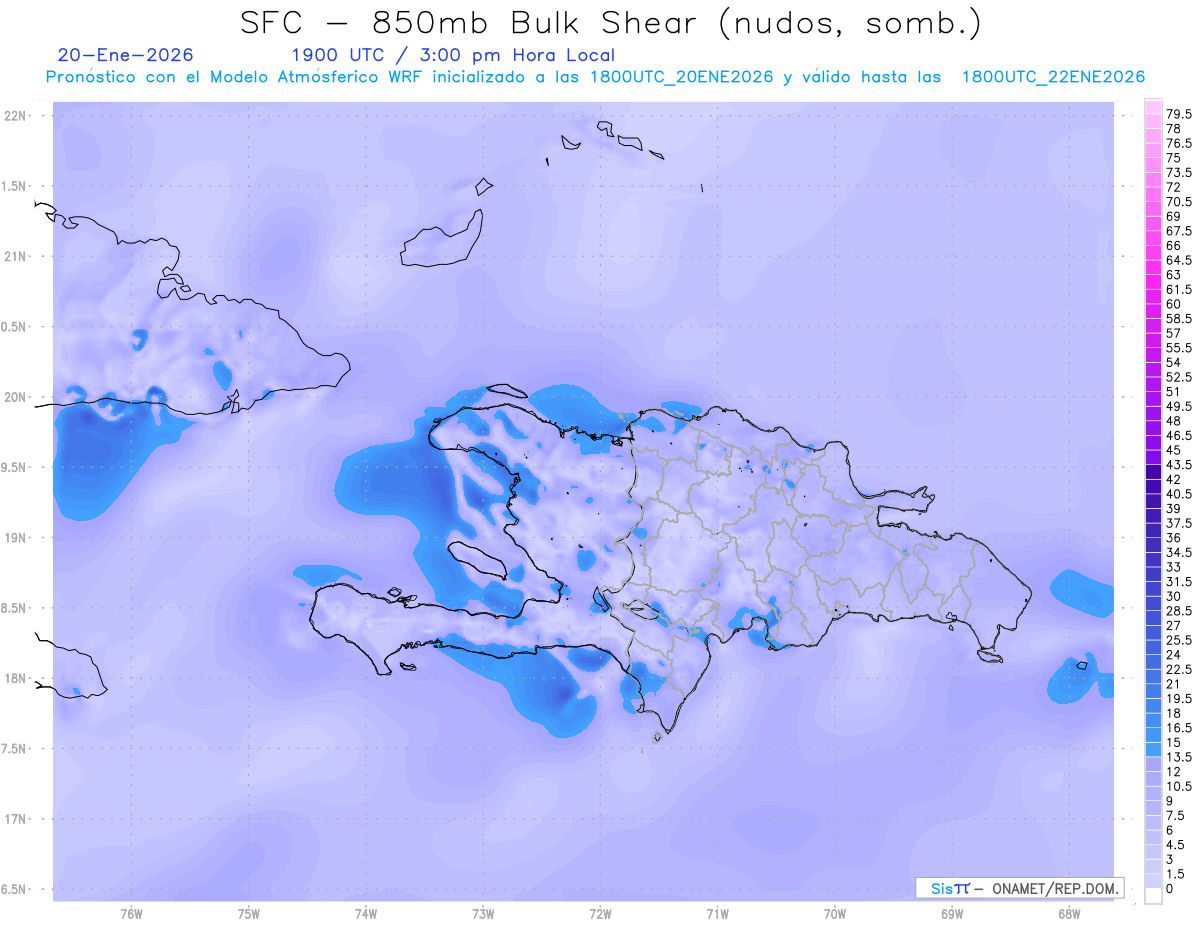Click the colorbar value '0' at the bottom

(1170, 889)
